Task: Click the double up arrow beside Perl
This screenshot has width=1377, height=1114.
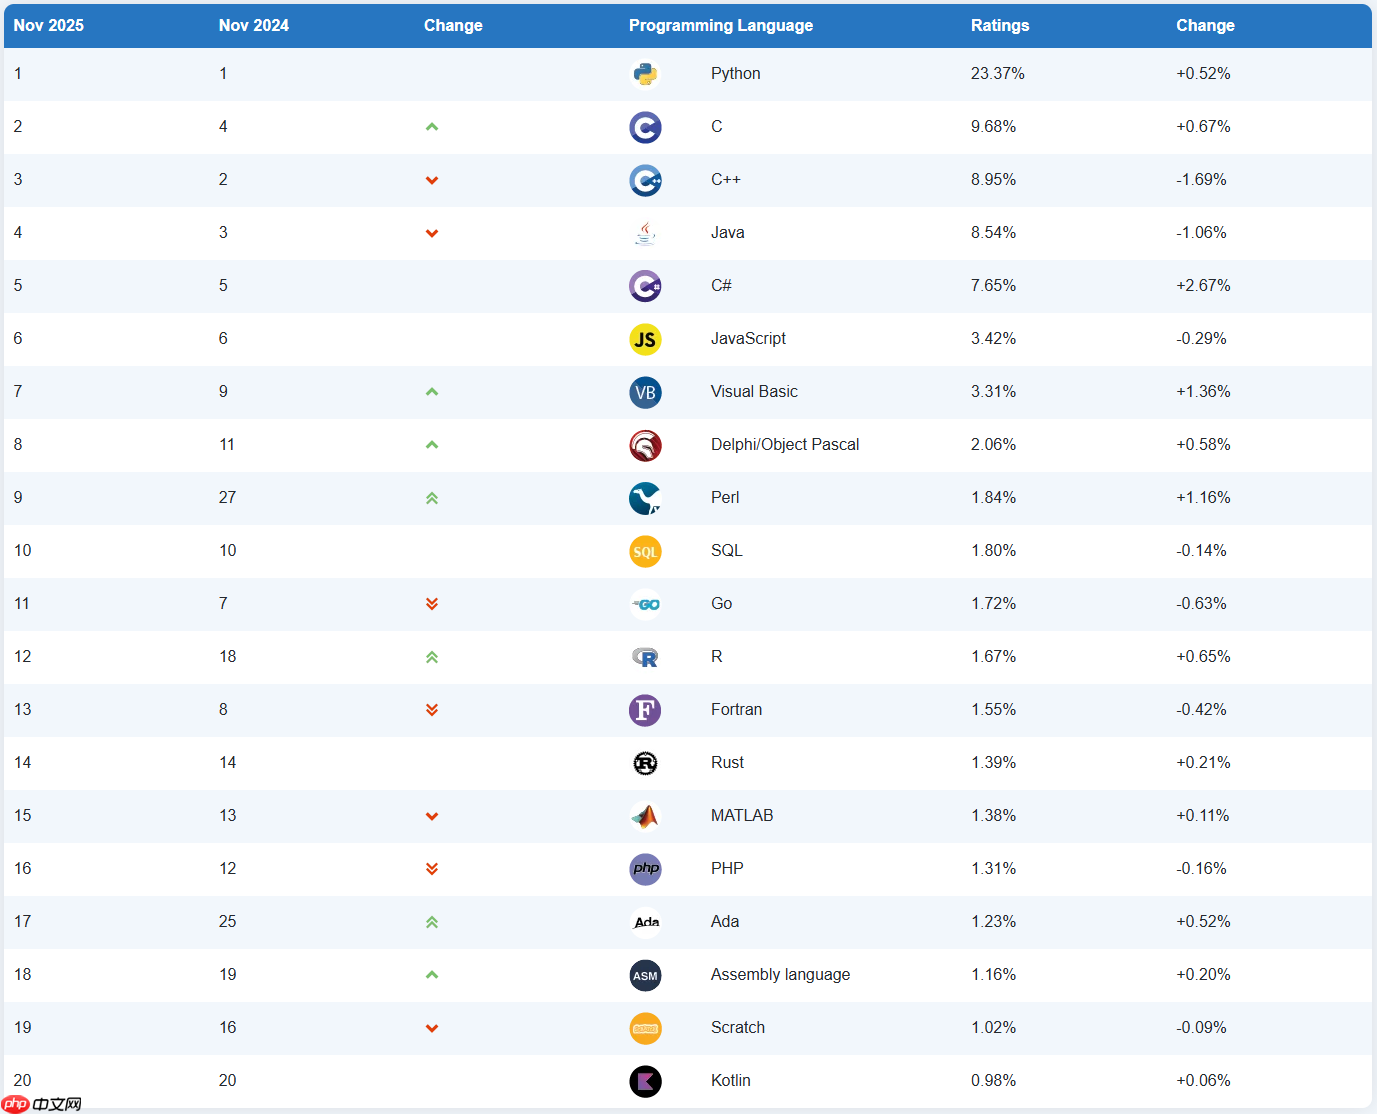Action: tap(432, 498)
